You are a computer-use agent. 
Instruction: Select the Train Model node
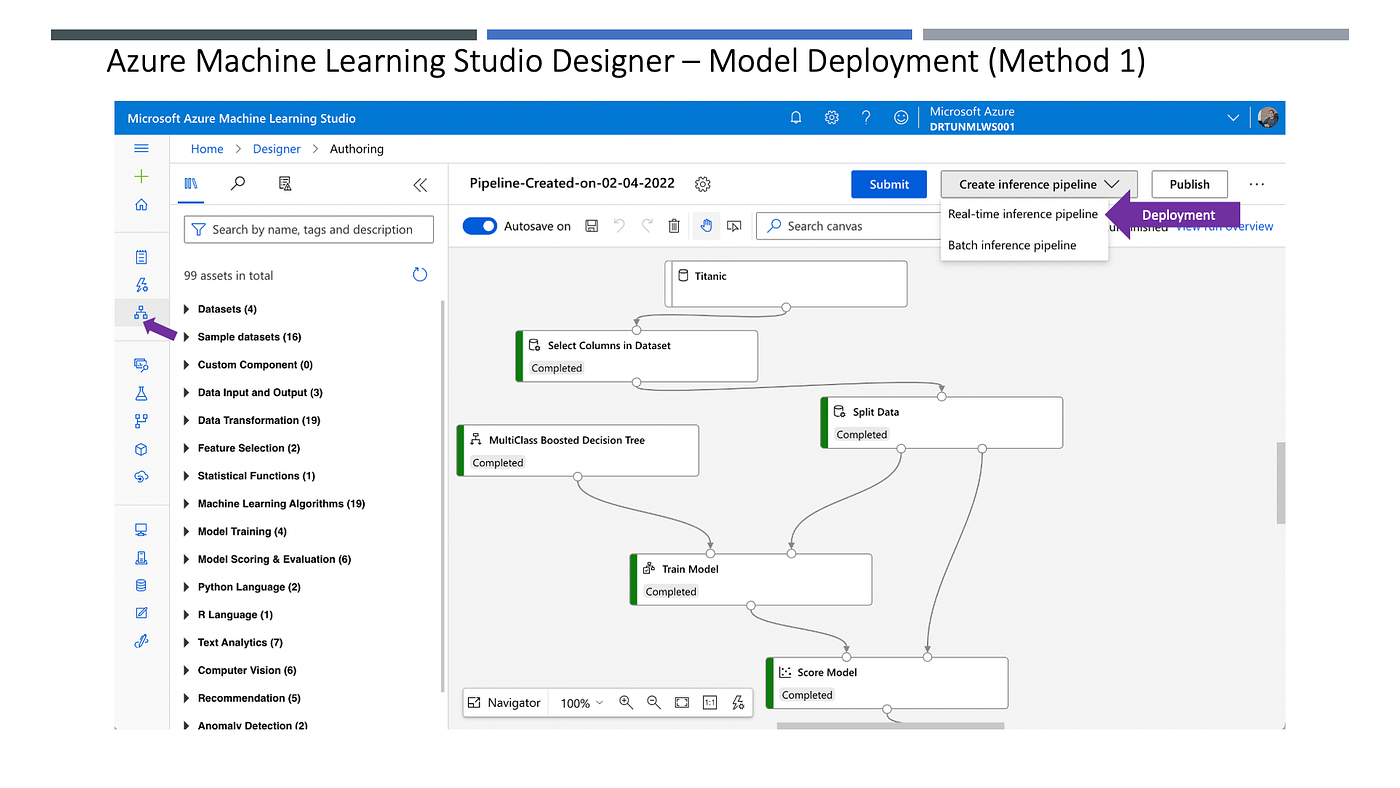point(751,579)
